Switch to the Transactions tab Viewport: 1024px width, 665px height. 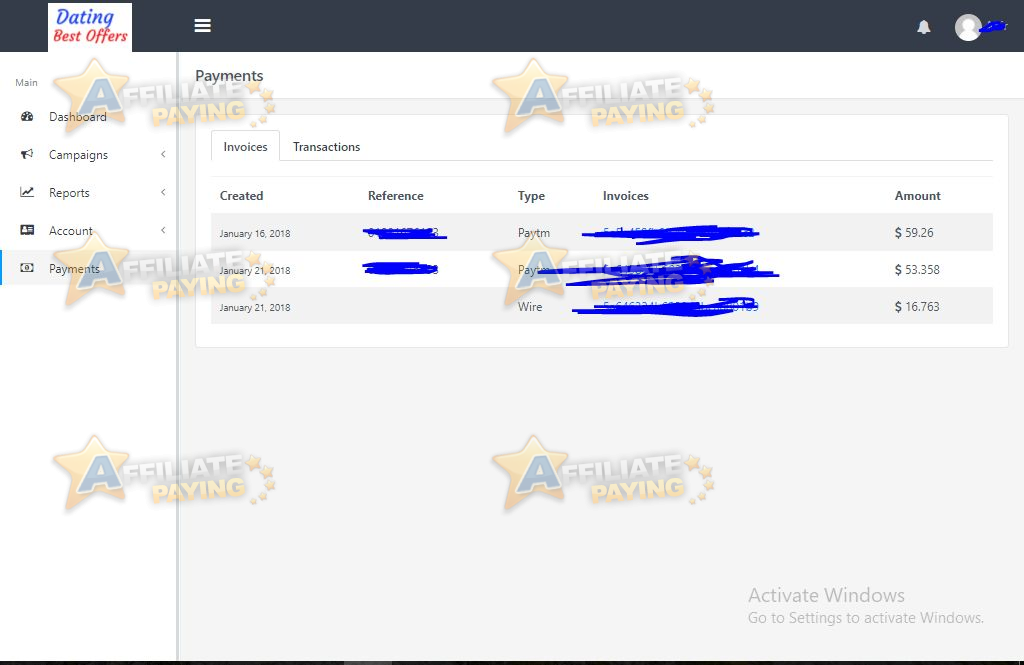click(326, 146)
